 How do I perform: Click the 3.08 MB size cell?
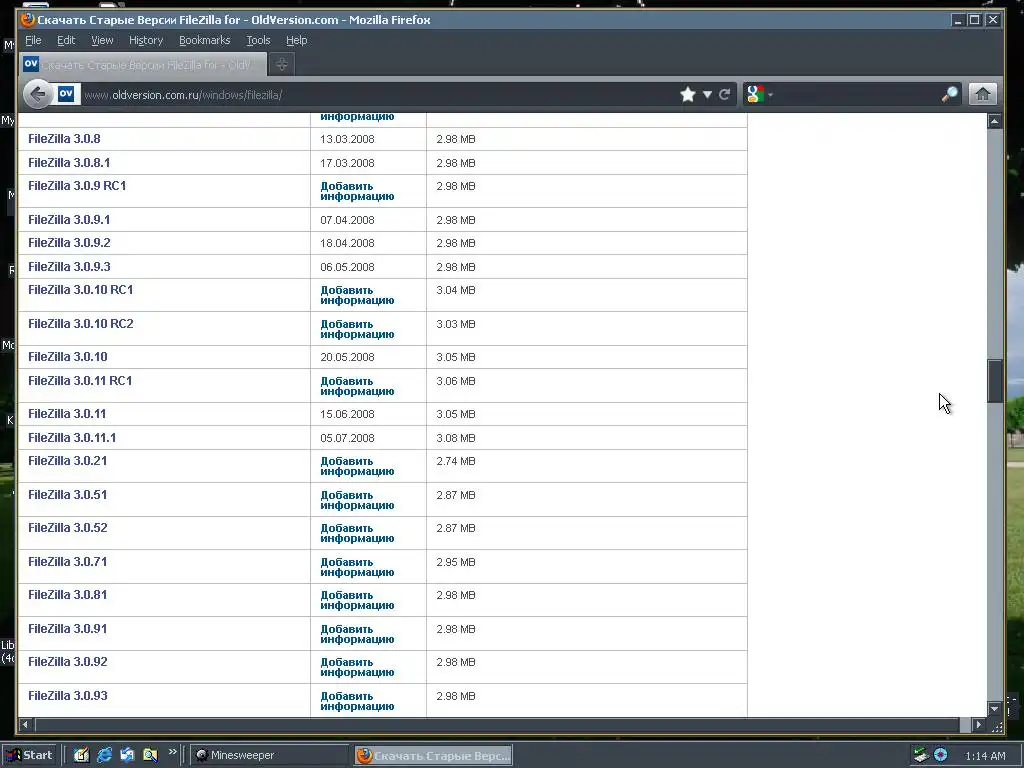456,438
